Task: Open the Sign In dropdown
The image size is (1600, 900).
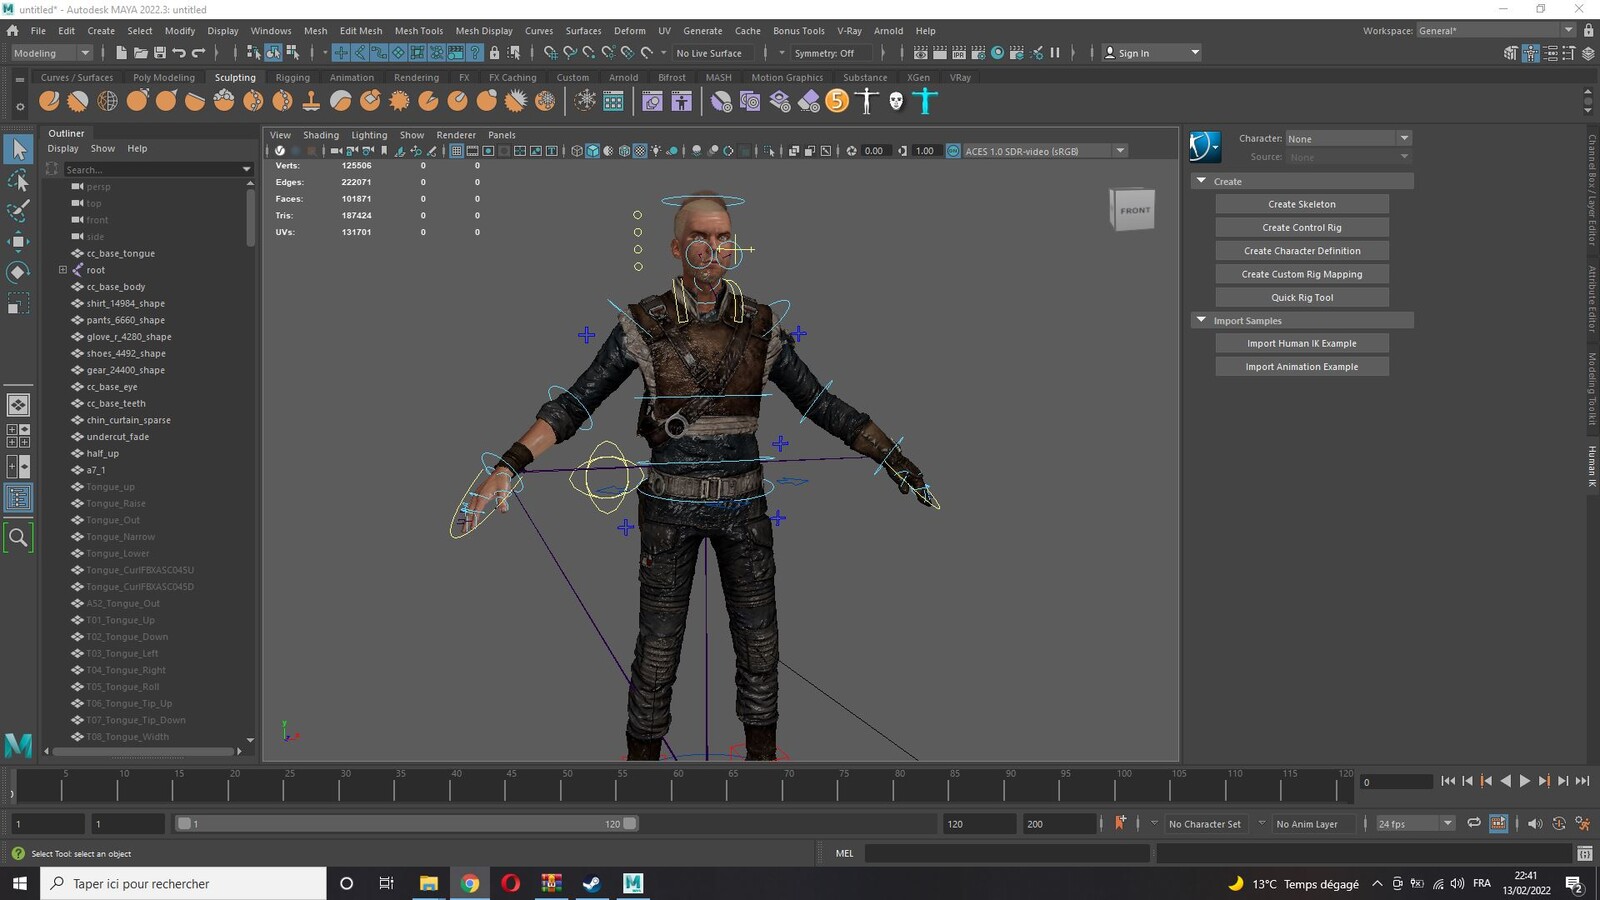Action: tap(1151, 53)
